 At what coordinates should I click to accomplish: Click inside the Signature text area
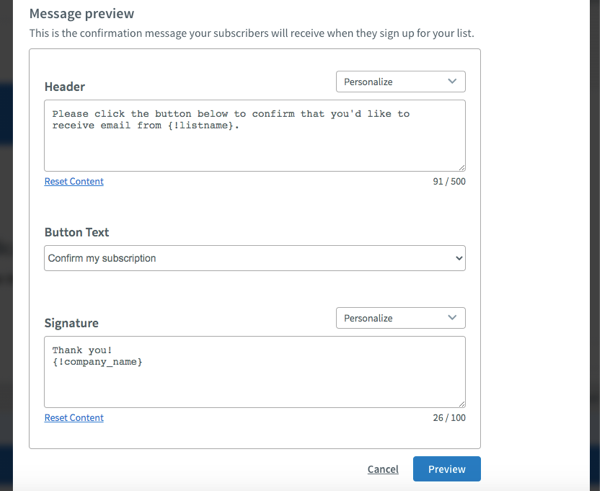255,372
